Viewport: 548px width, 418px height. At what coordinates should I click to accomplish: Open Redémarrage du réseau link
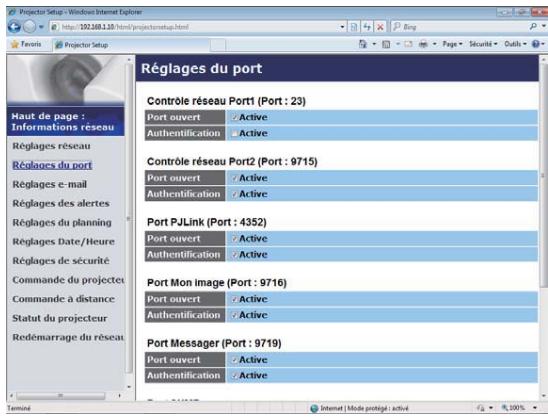[x=68, y=337]
